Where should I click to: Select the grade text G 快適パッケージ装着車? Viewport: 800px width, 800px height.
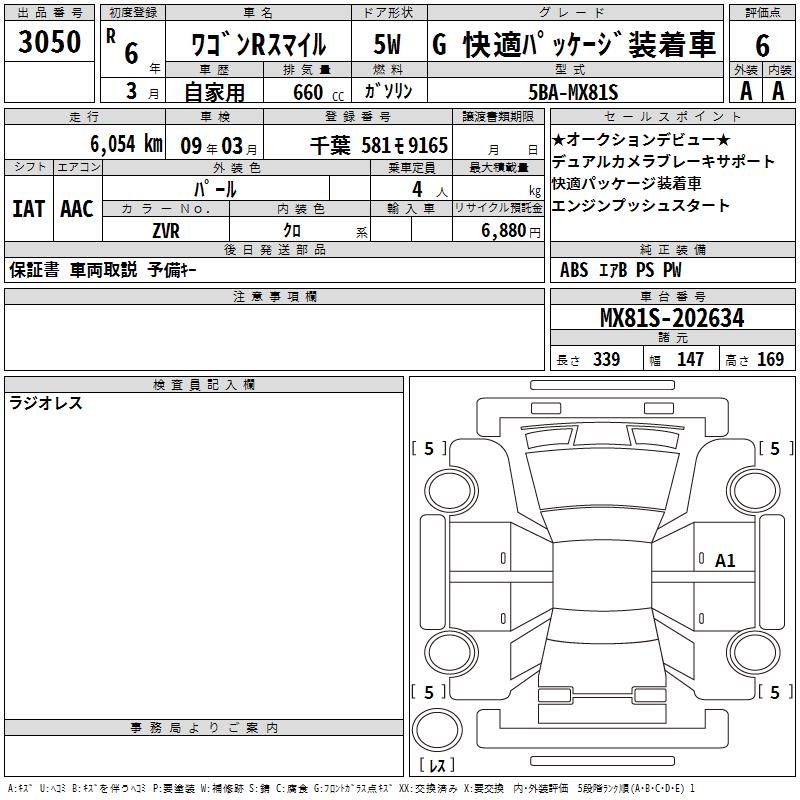[574, 44]
